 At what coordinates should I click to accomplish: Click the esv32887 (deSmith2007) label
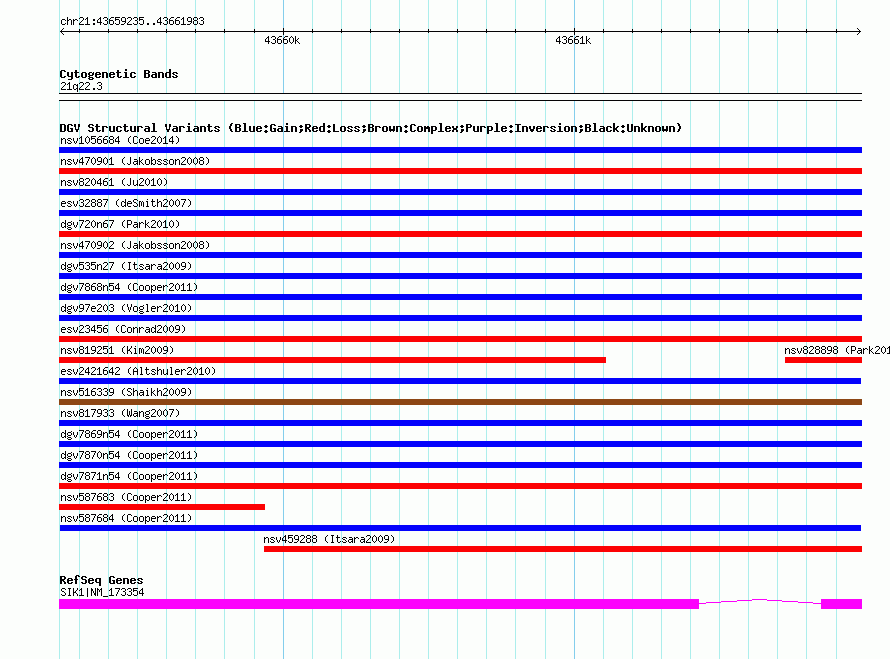126,203
